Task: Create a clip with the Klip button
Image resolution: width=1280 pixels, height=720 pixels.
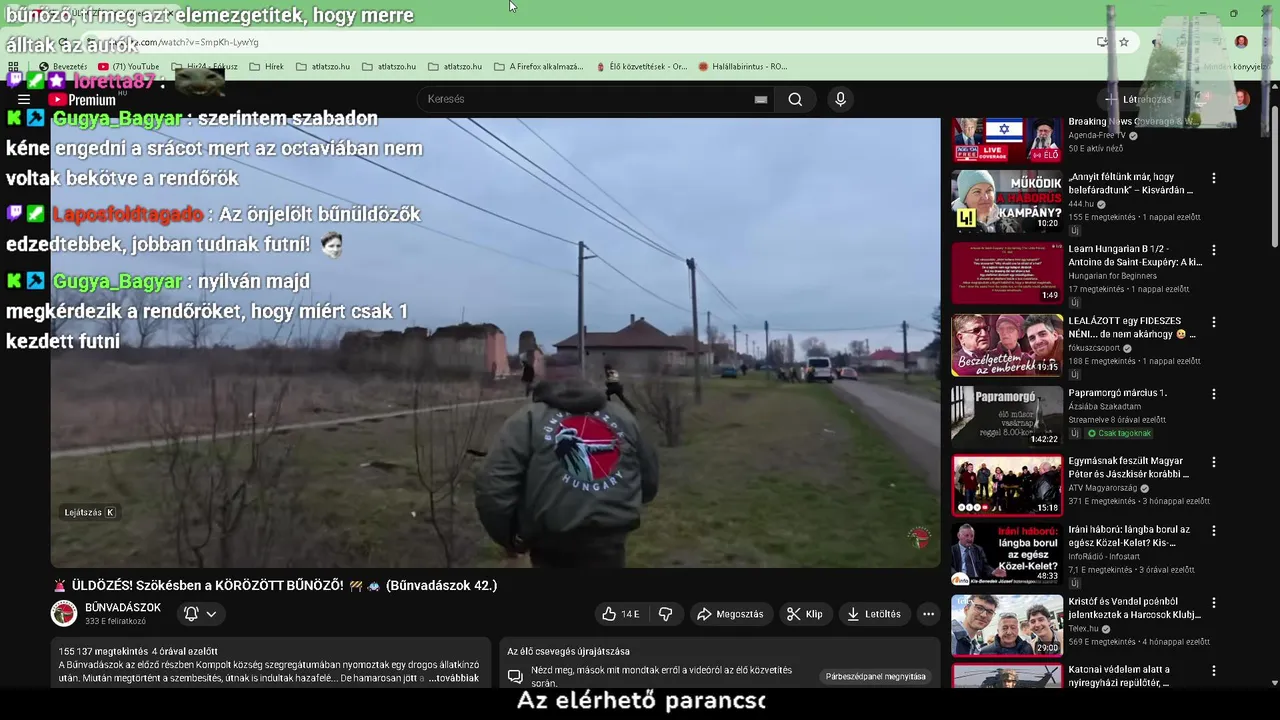Action: point(805,614)
